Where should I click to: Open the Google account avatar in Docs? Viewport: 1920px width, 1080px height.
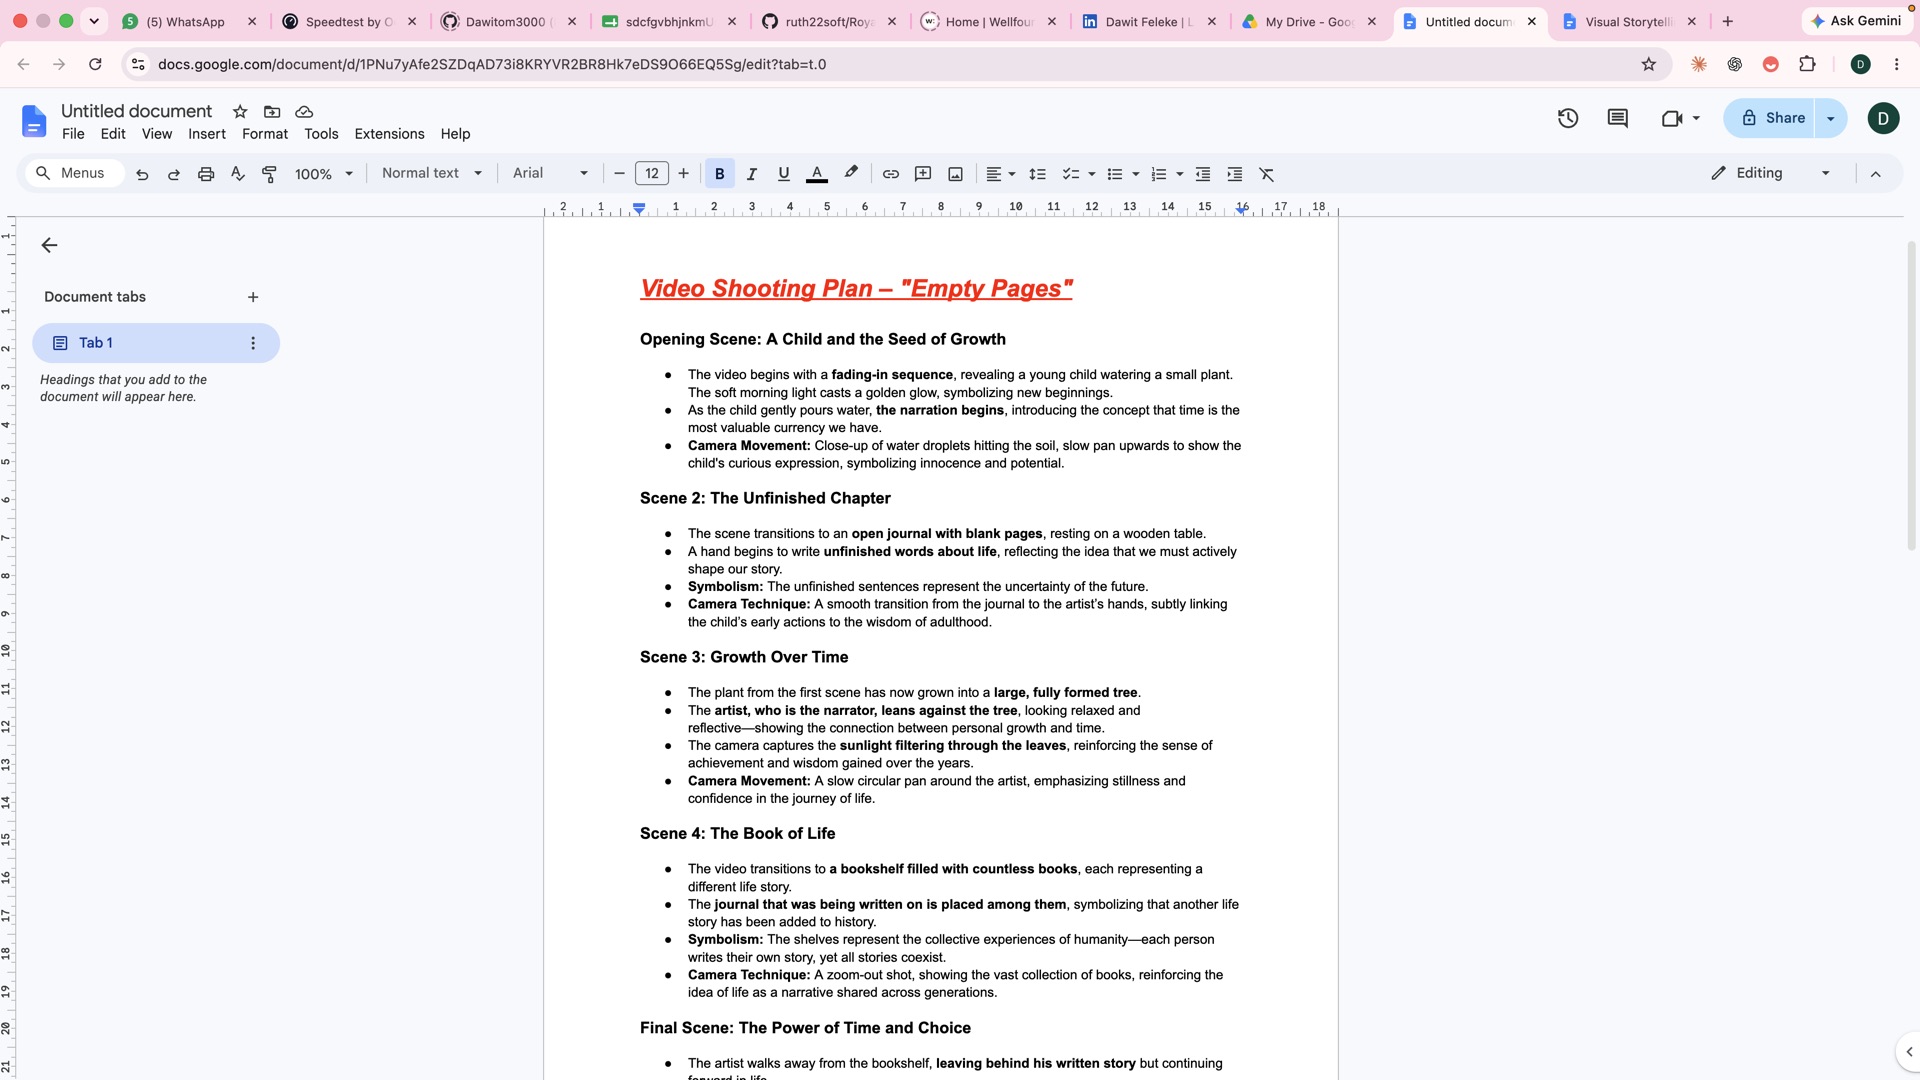coord(1883,118)
